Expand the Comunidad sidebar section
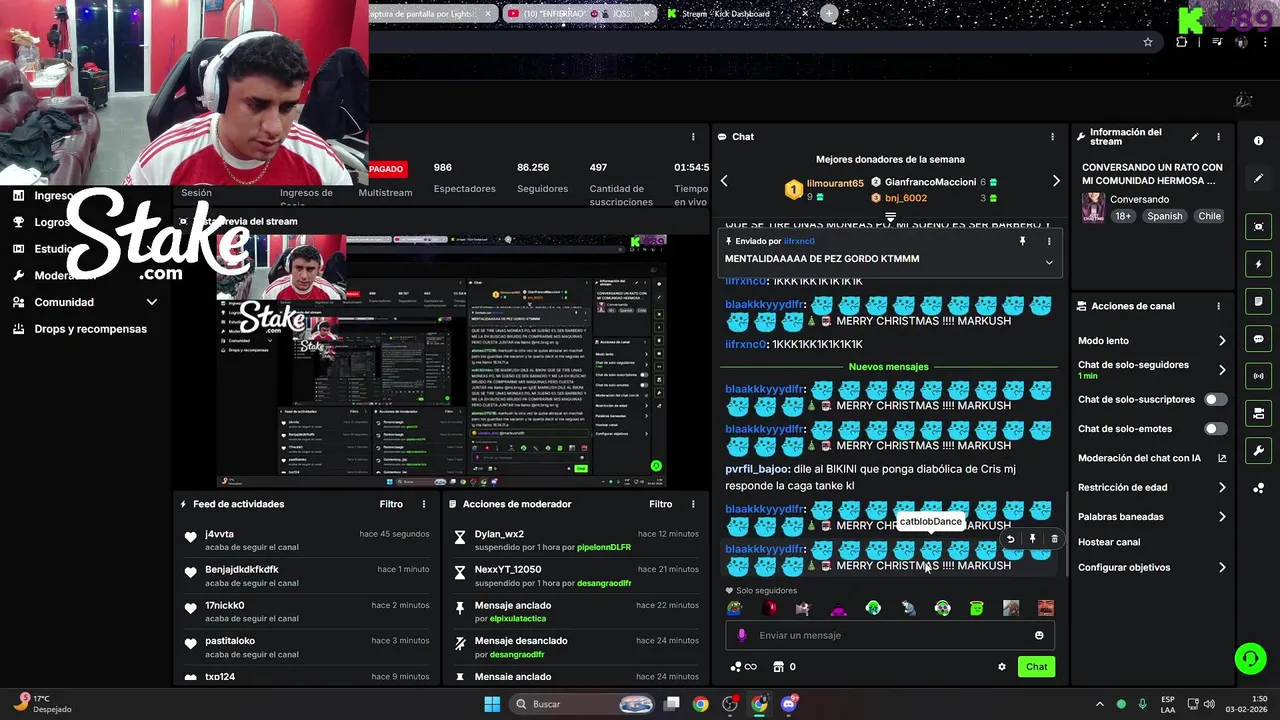 point(152,302)
